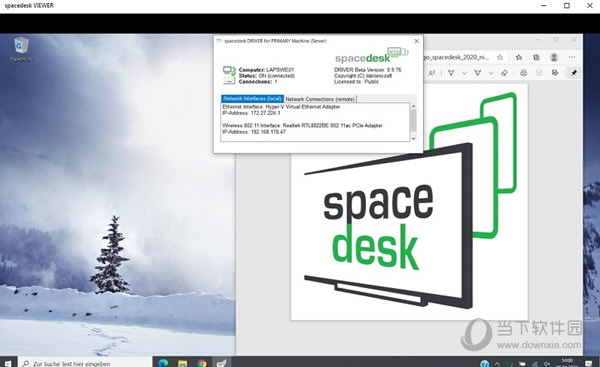Open the notification center icon
Viewport: 600px width, 367px height.
point(588,364)
